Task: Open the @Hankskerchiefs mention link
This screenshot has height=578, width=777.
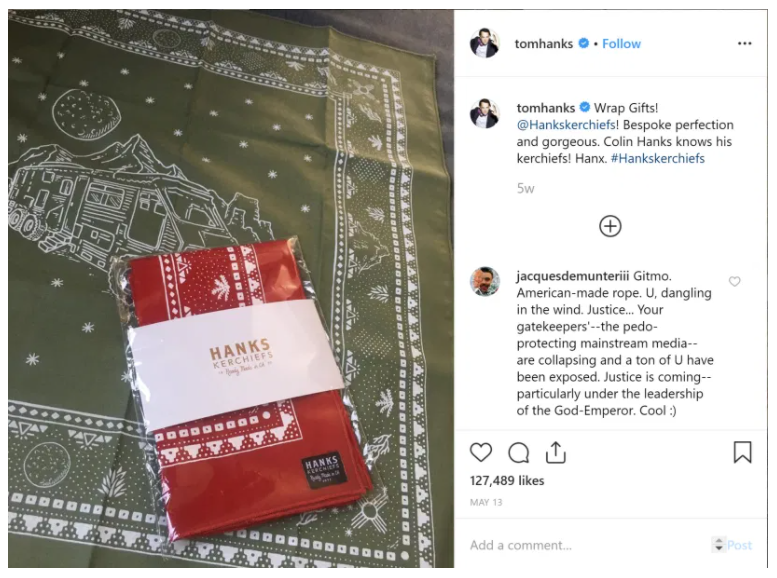Action: coord(566,125)
